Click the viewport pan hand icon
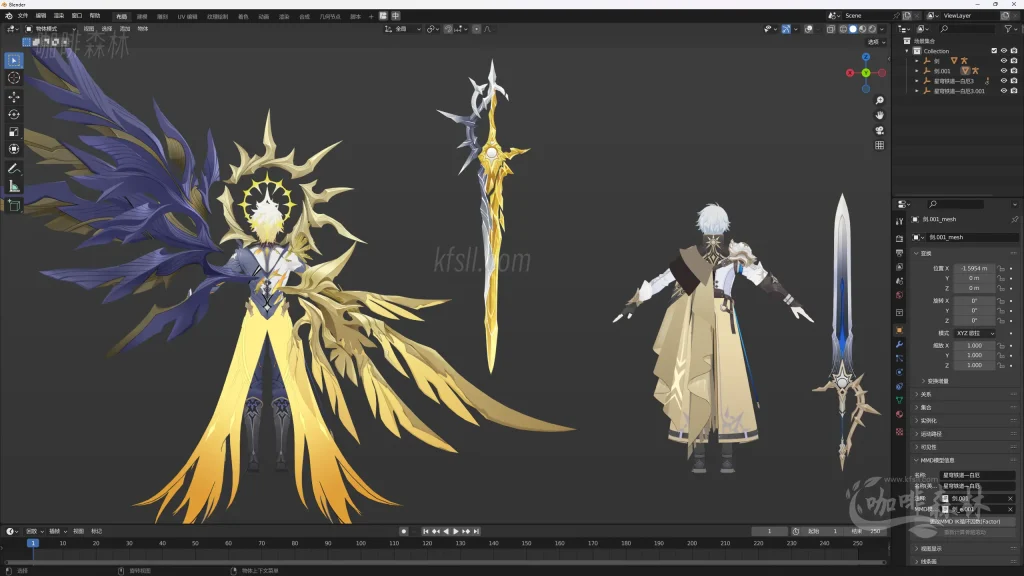This screenshot has height=576, width=1024. (x=880, y=115)
